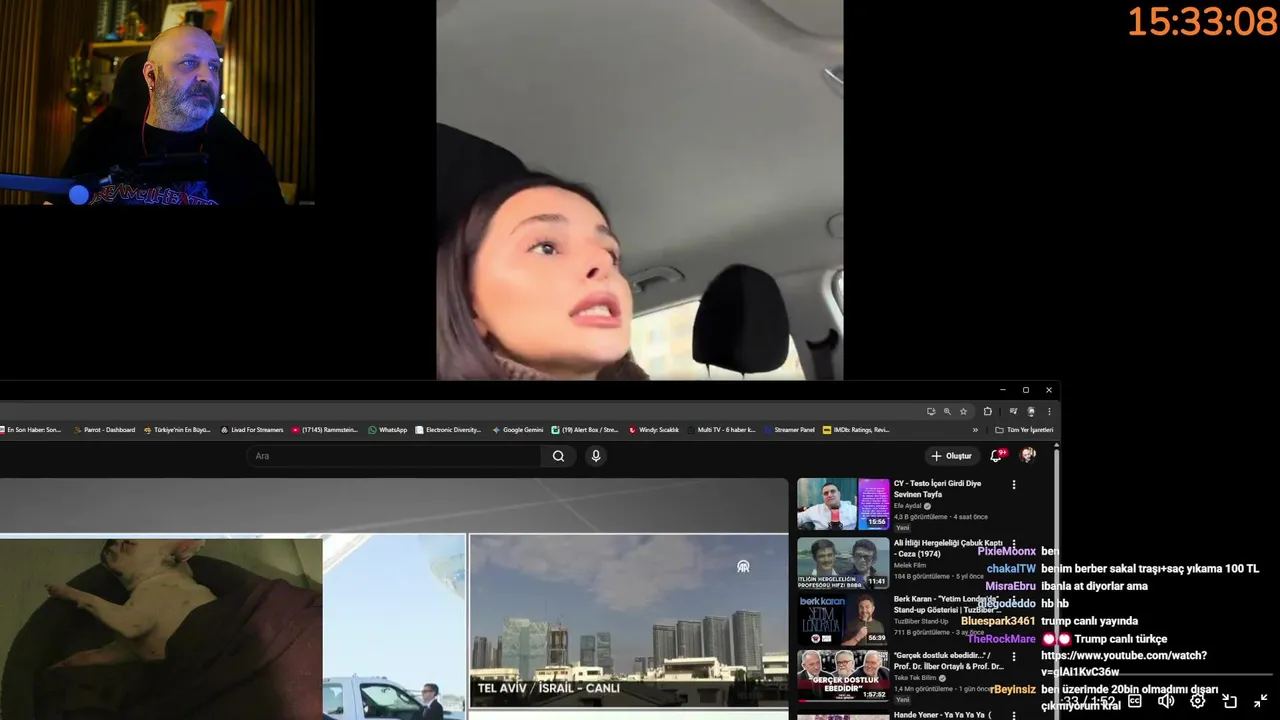Open options menu for Gerçek dostluk ebedidir video
Screen dimensions: 1280x720
click(1014, 657)
